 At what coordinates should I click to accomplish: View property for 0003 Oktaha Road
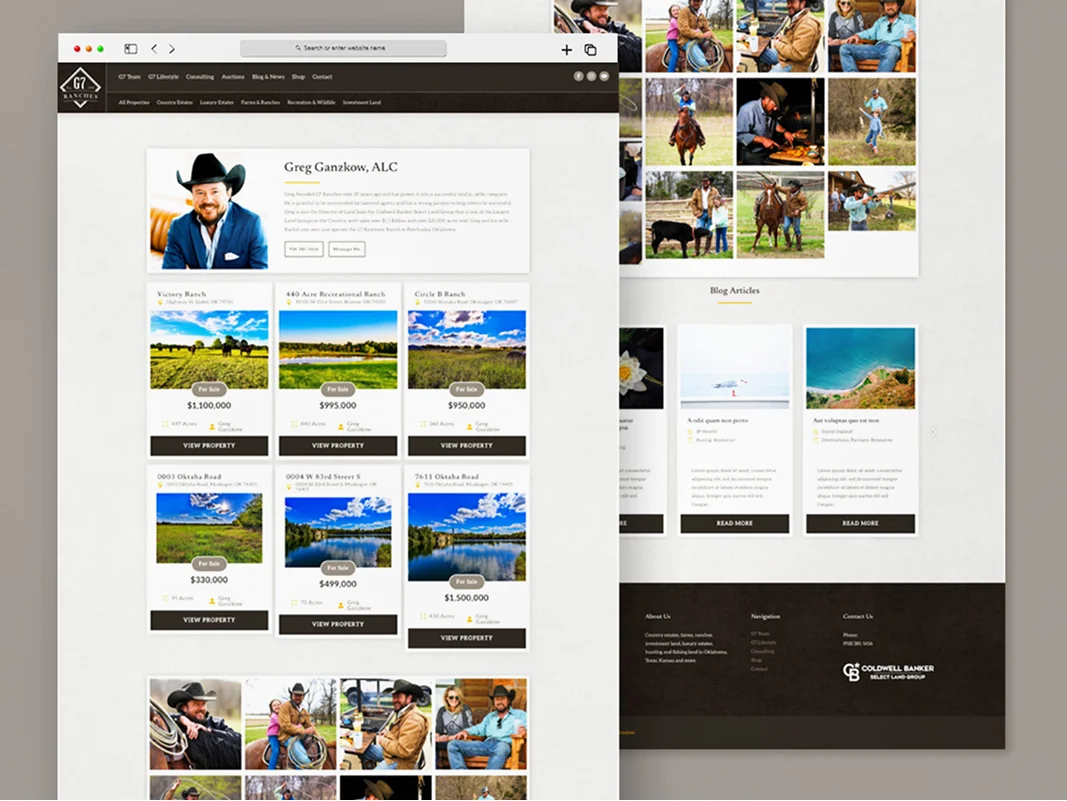(x=209, y=620)
